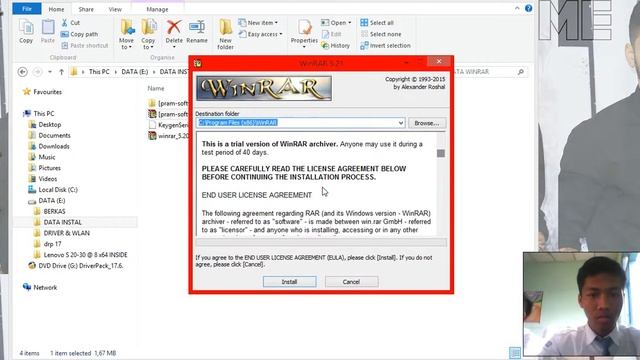
Task: Click the Paste icon in the ribbon
Action: [48, 28]
